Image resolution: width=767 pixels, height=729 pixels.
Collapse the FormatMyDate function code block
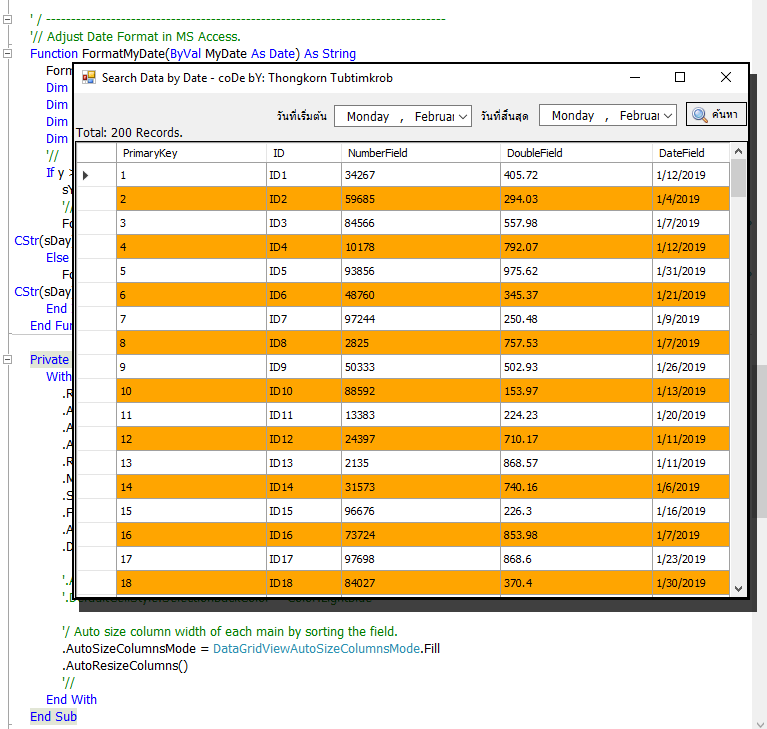pyautogui.click(x=7, y=53)
